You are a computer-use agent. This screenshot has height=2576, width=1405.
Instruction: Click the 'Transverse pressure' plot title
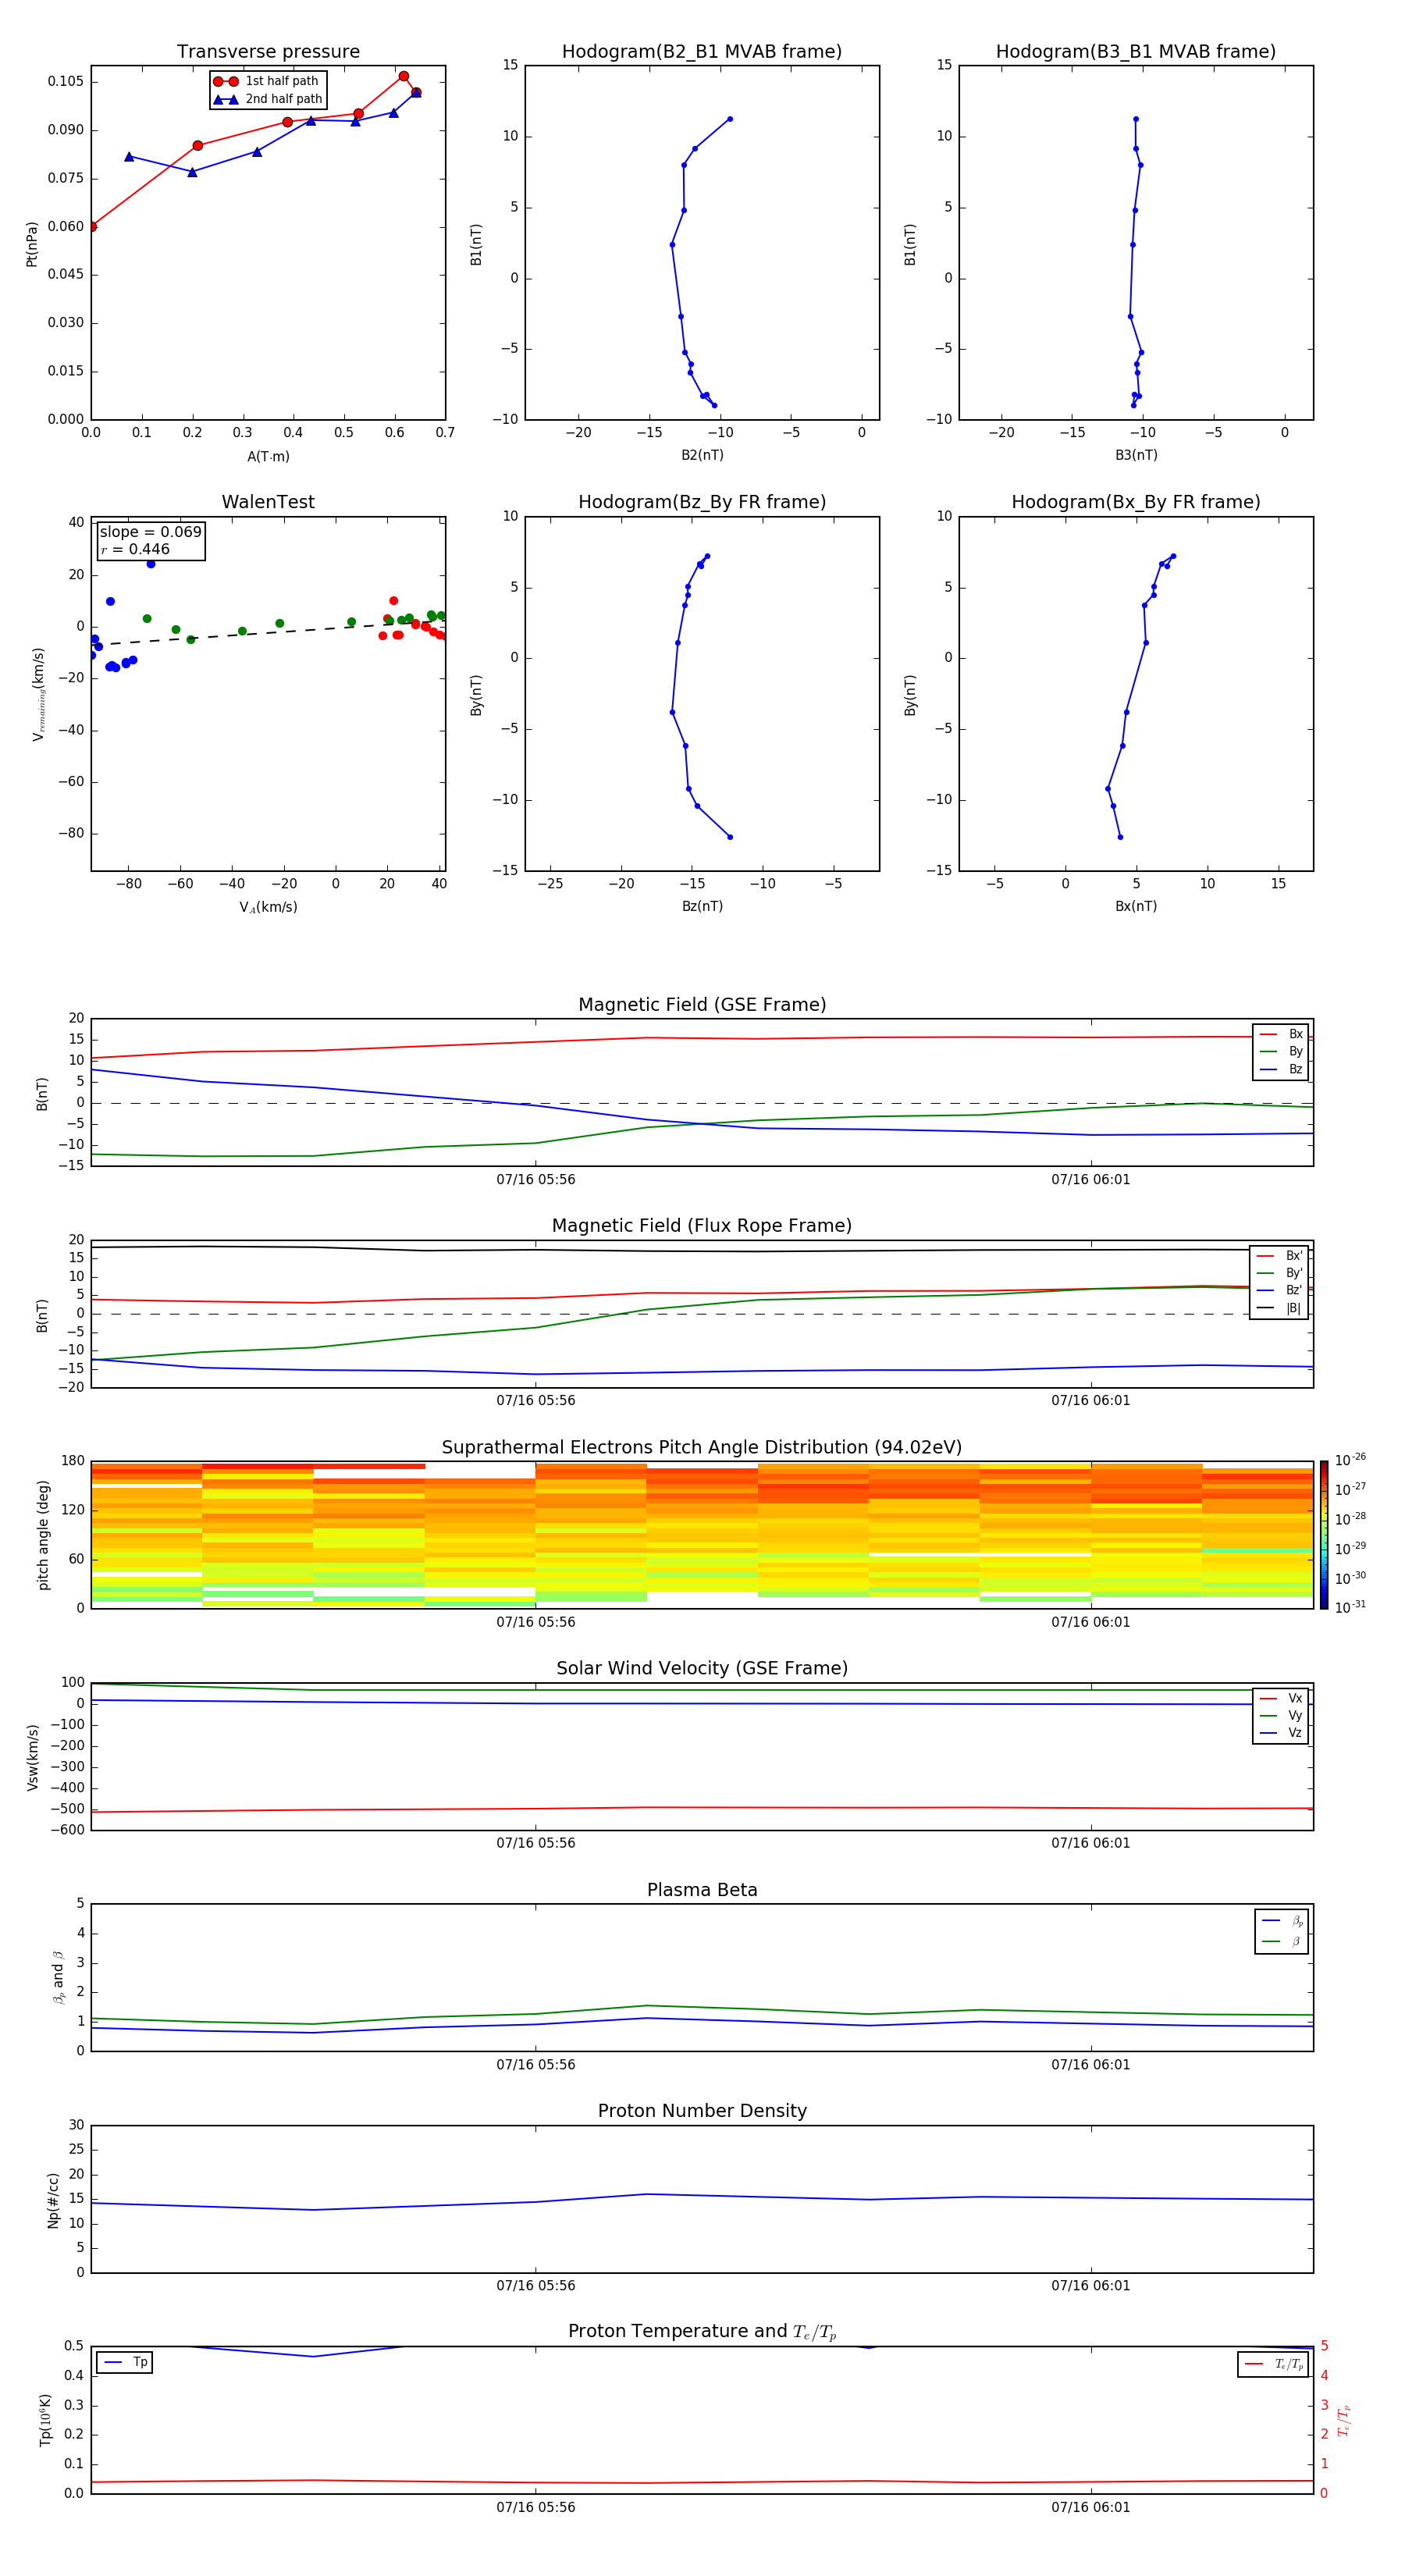[268, 52]
